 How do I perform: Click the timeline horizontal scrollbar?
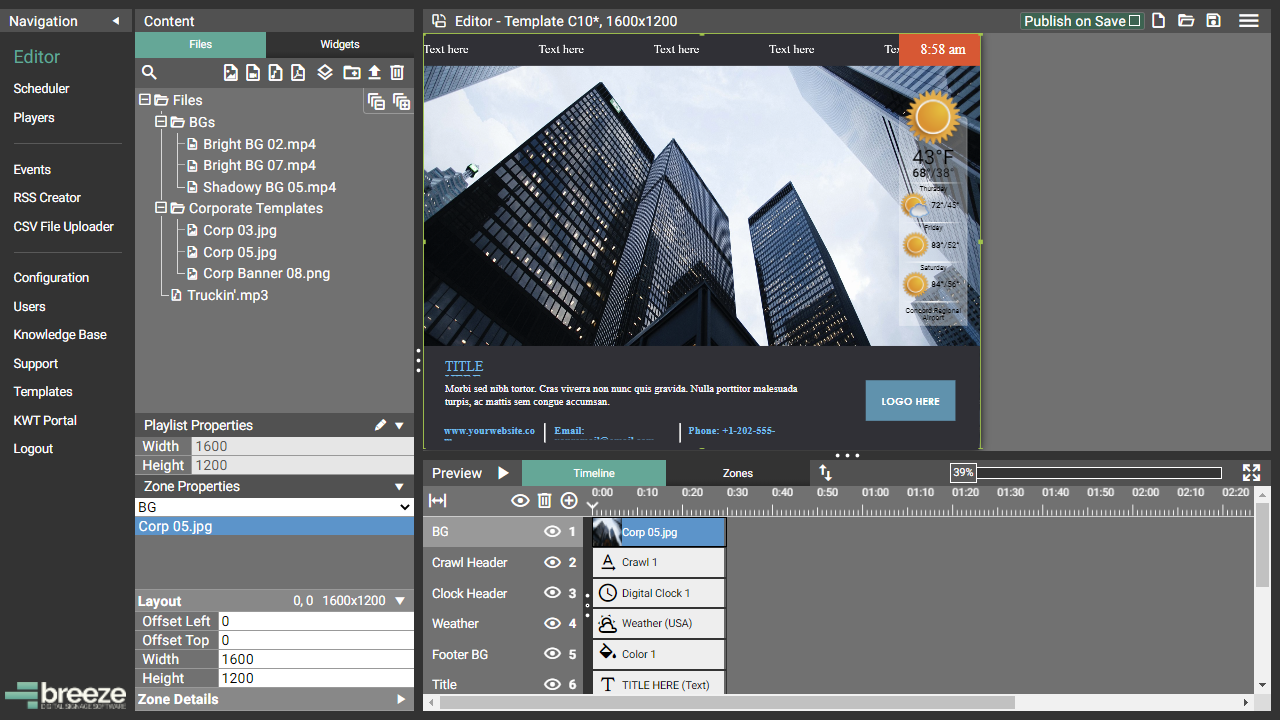click(725, 702)
